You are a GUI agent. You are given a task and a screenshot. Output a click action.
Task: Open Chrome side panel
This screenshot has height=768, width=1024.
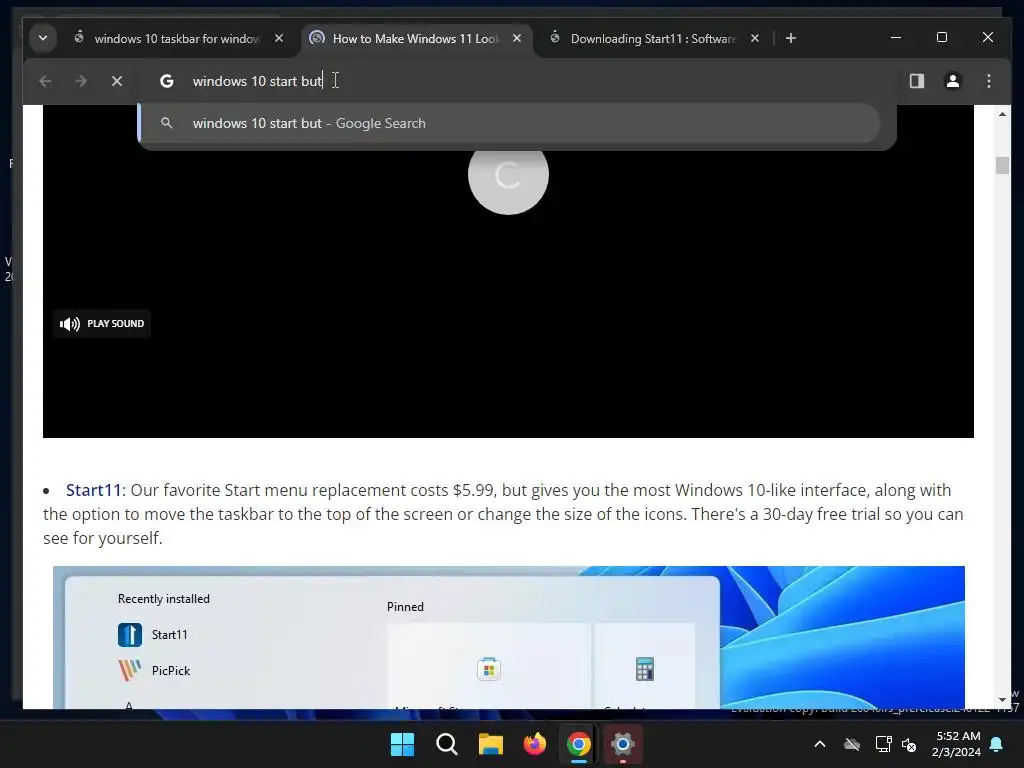[x=917, y=81]
